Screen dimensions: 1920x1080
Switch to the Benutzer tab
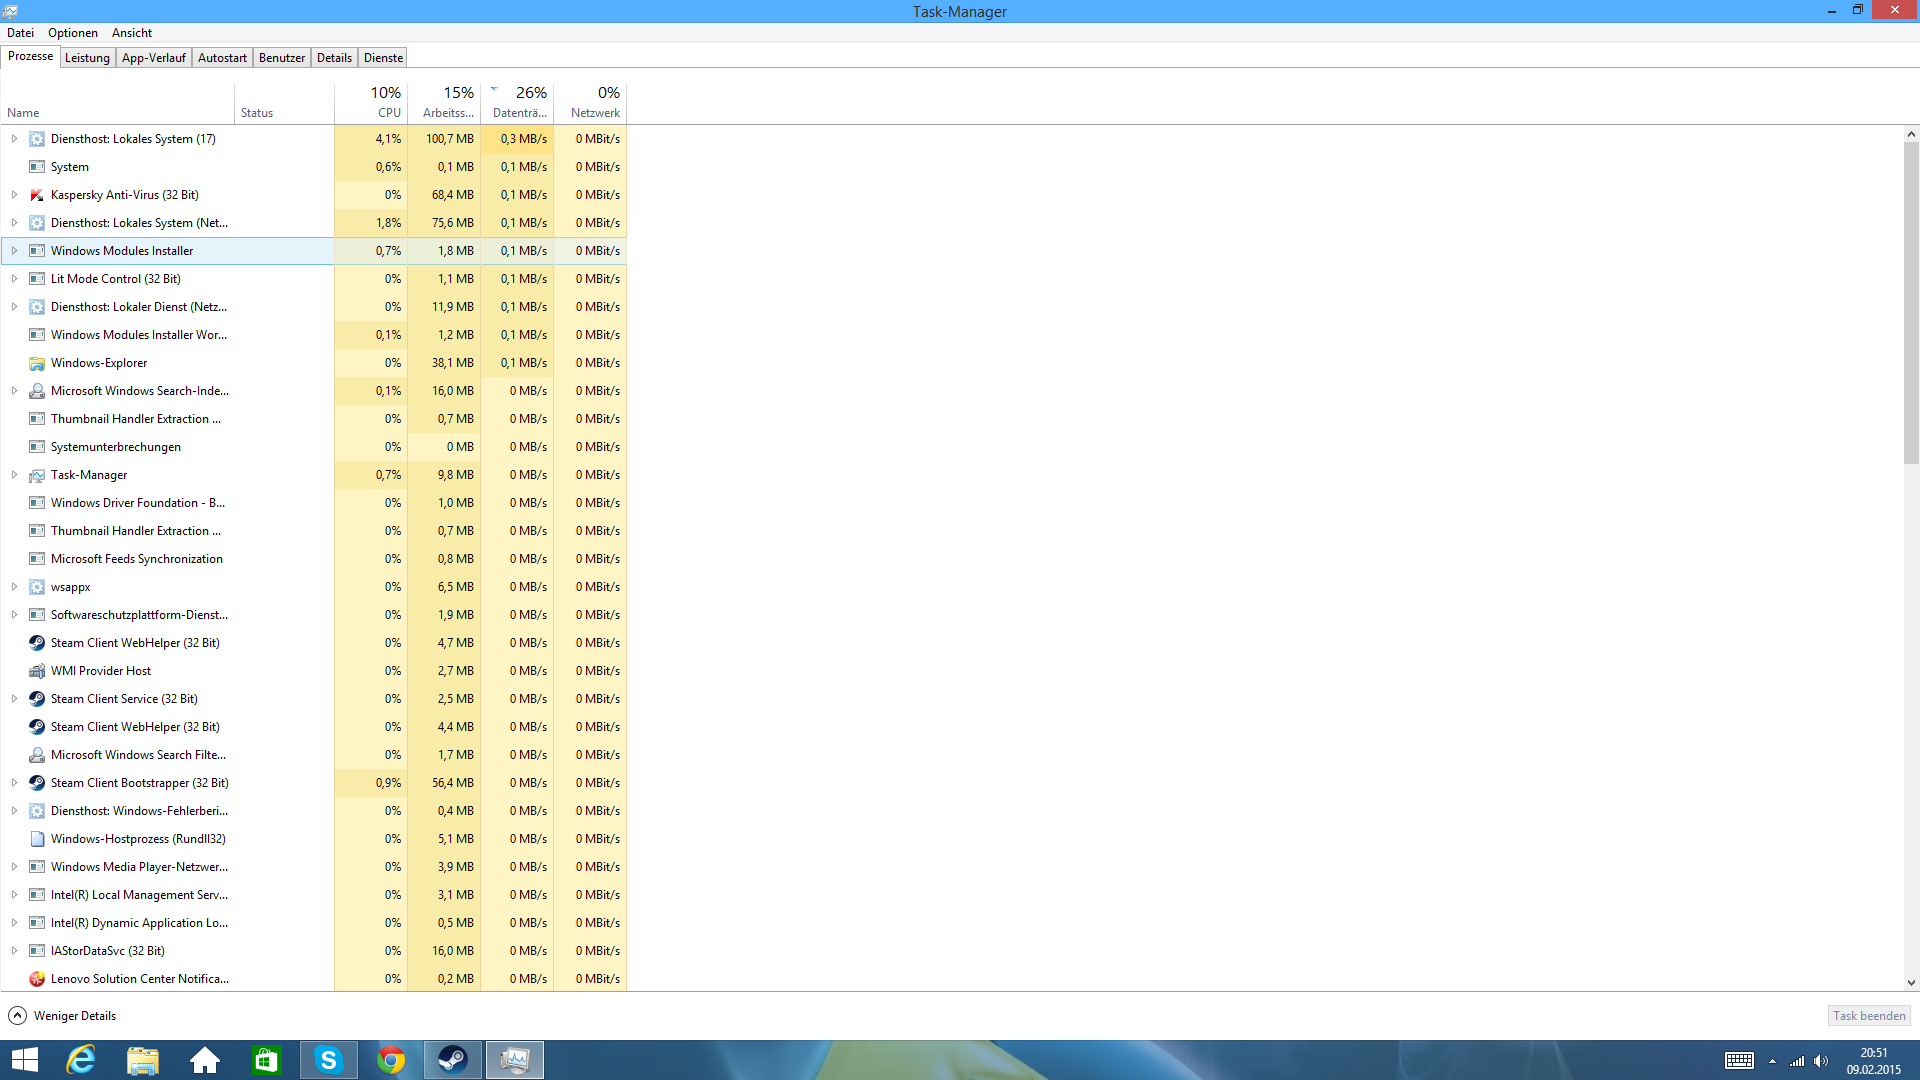point(282,58)
